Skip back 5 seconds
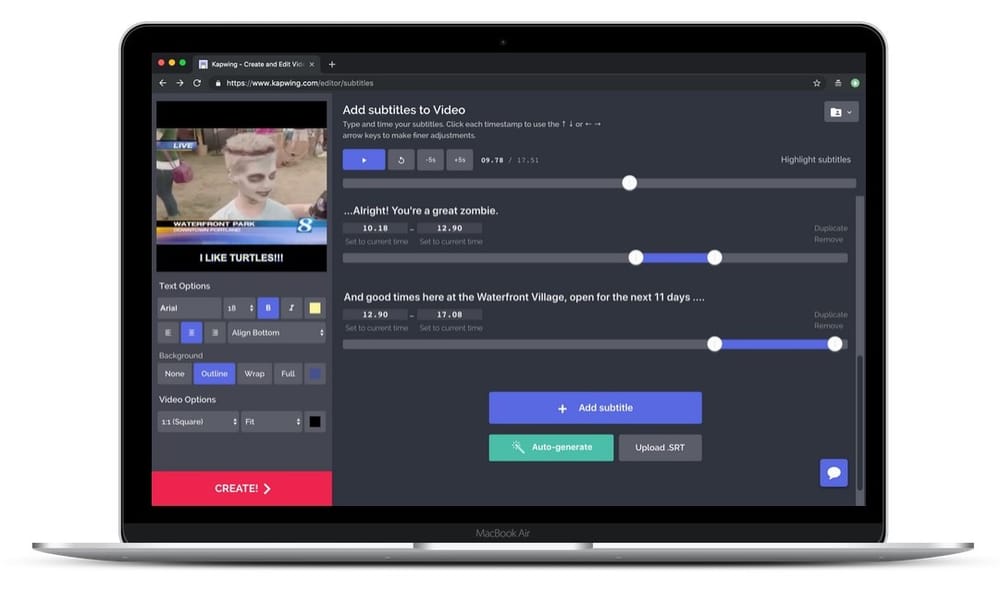Image resolution: width=1000 pixels, height=602 pixels. [430, 160]
